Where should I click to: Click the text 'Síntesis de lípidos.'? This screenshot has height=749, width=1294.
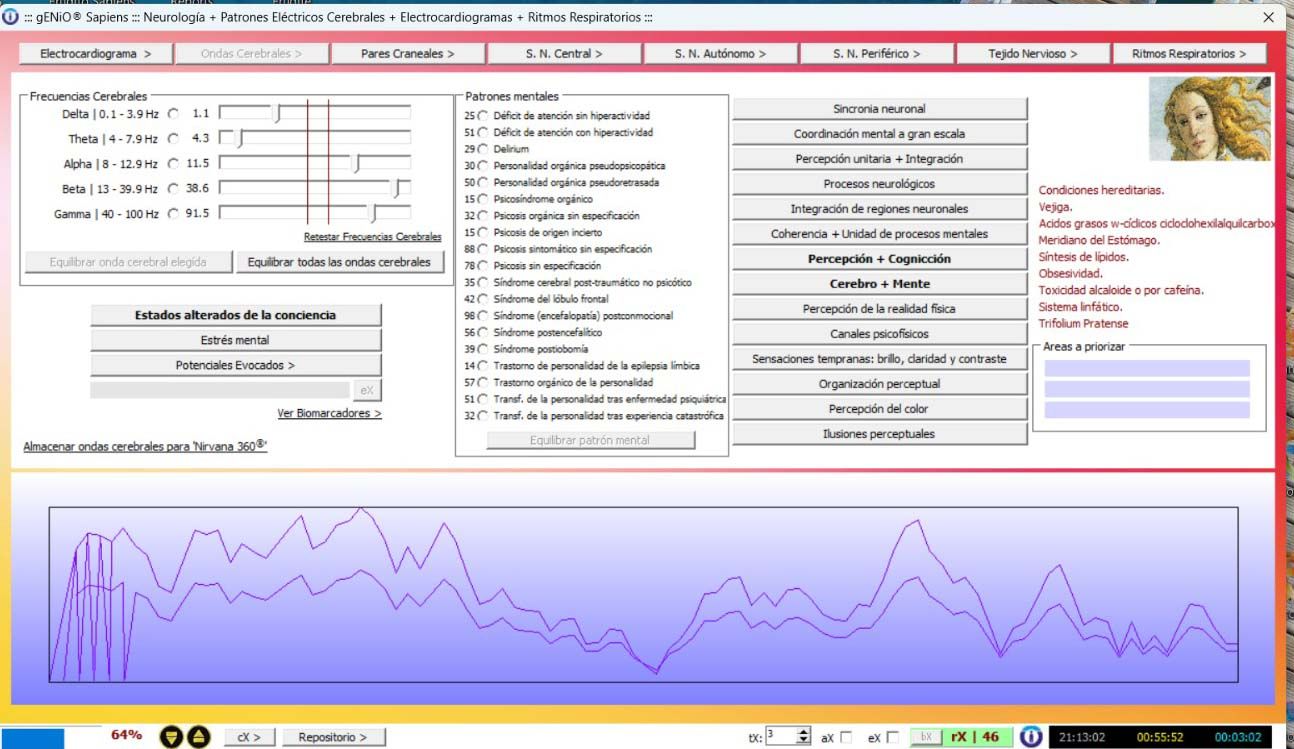pos(1084,257)
